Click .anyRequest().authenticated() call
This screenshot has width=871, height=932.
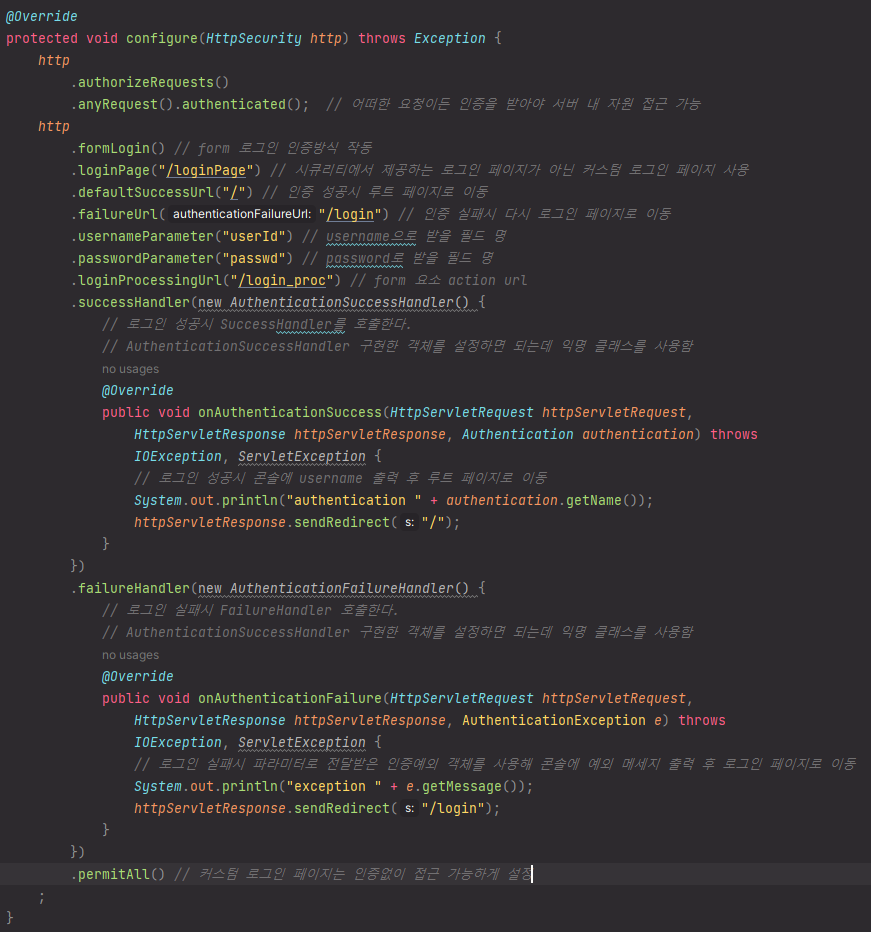[190, 105]
